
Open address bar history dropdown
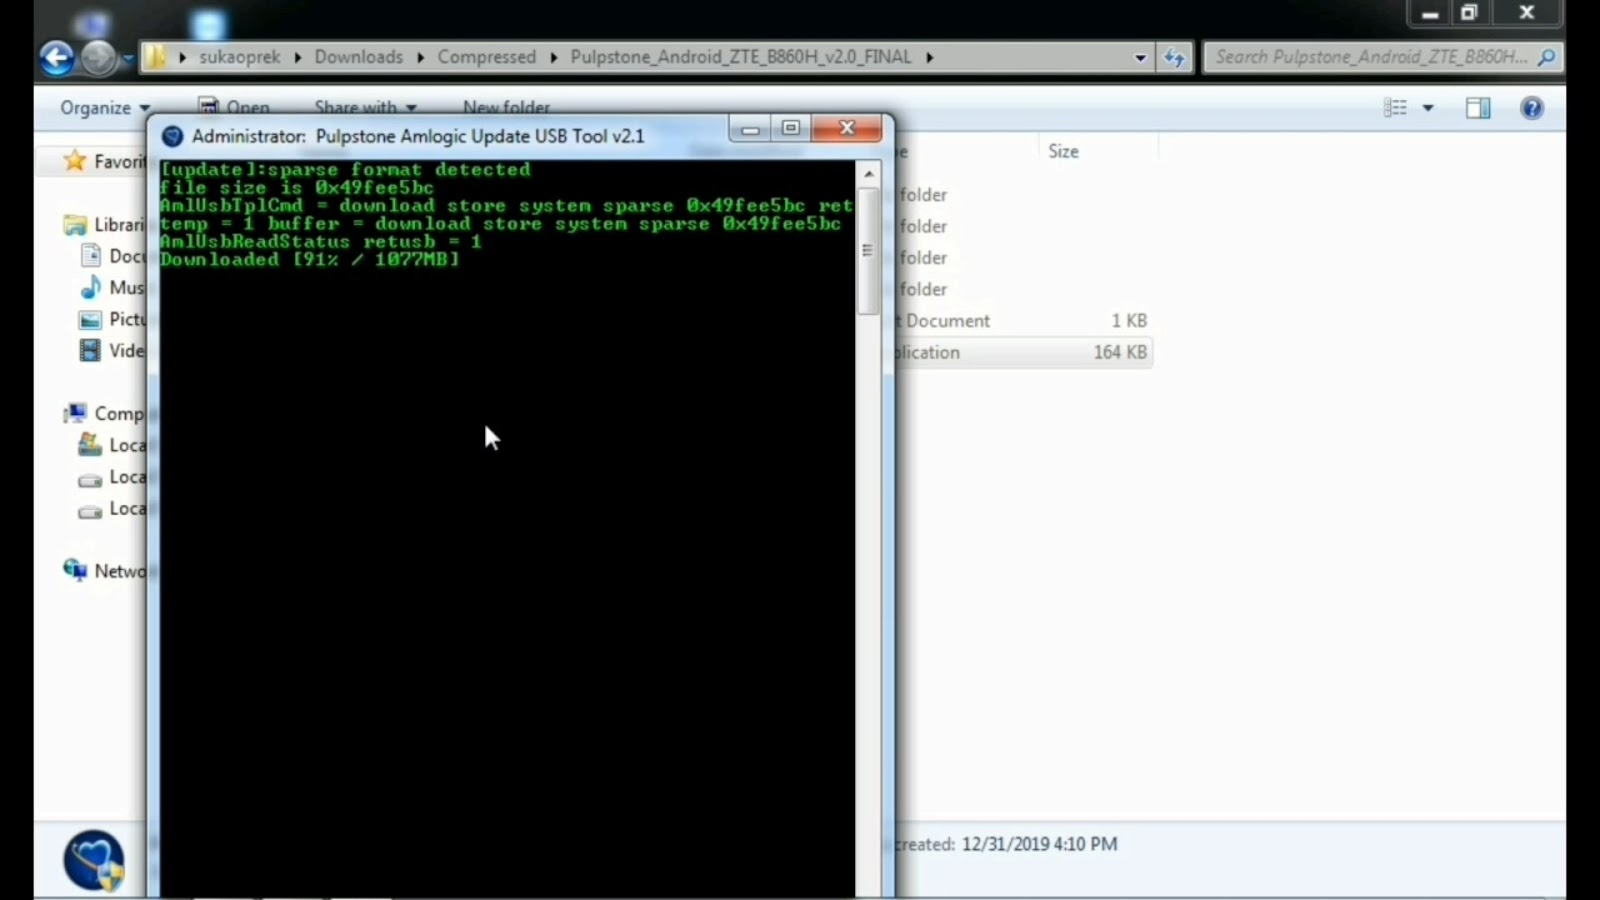pyautogui.click(x=1140, y=58)
